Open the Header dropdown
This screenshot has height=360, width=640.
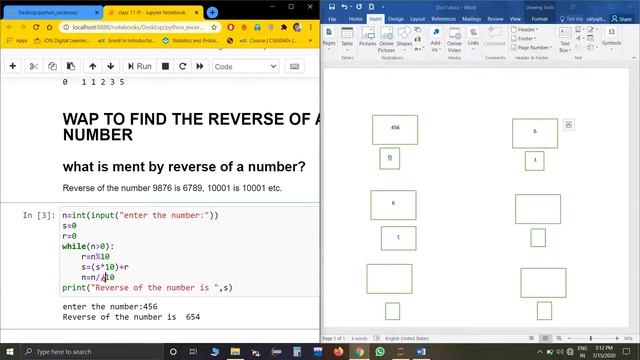[x=524, y=29]
